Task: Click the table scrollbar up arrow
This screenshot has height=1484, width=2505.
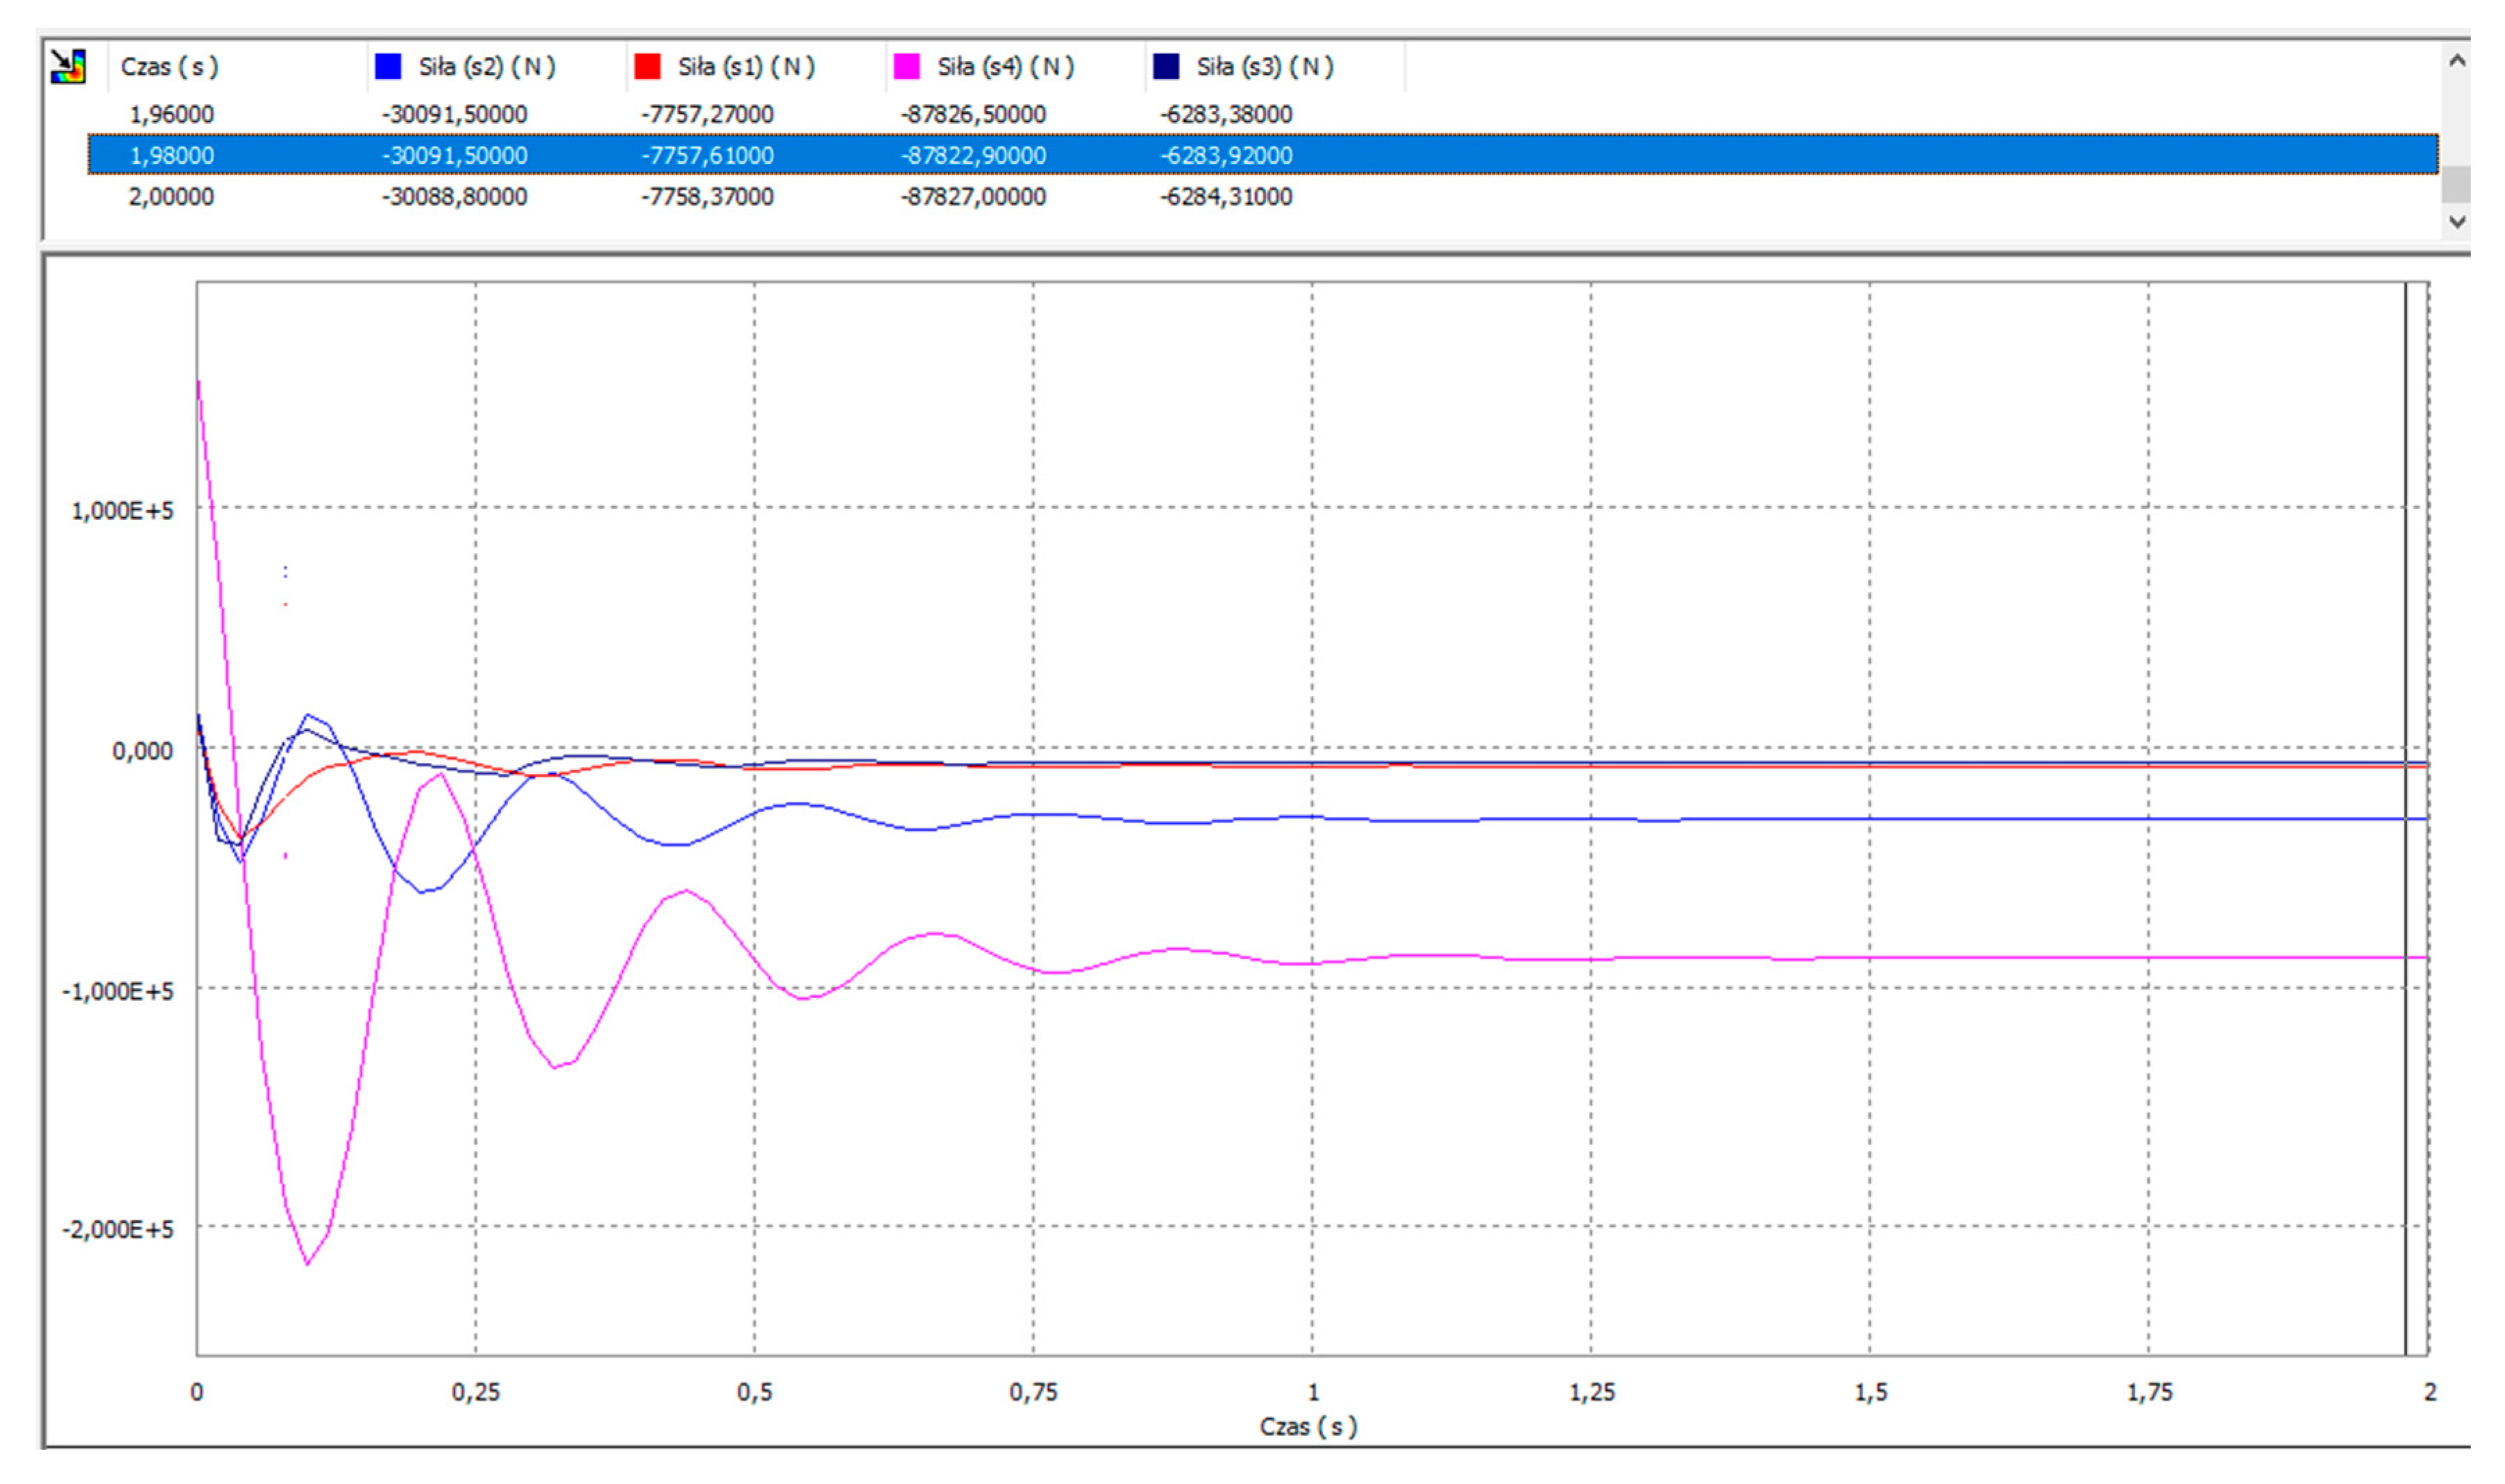Action: [2457, 61]
